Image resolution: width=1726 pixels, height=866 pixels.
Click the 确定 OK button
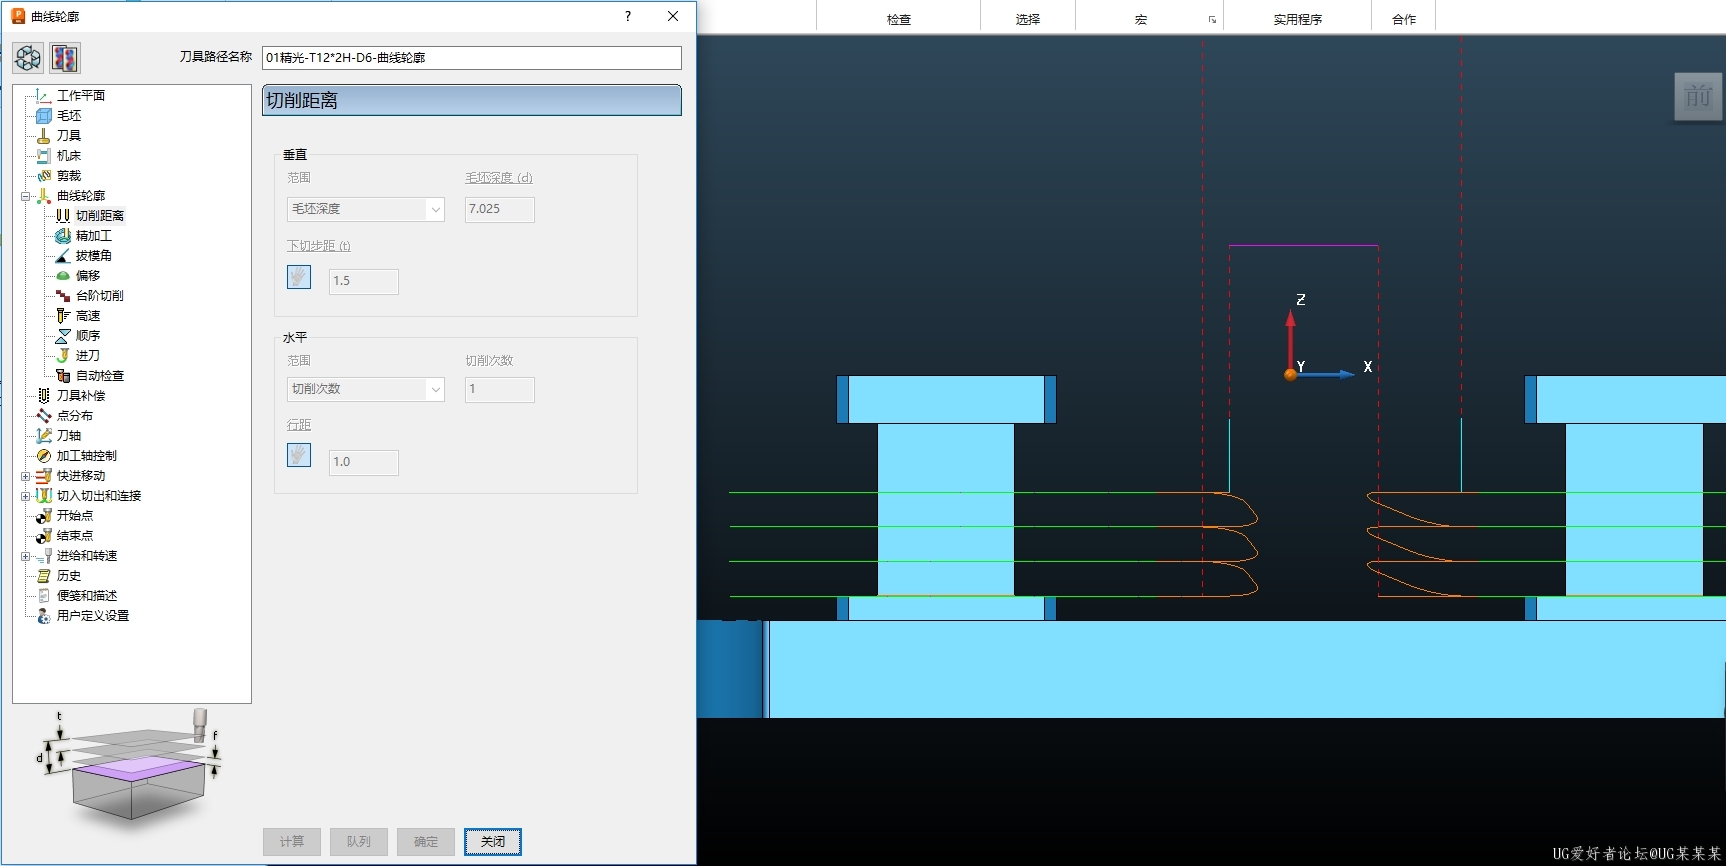tap(426, 842)
